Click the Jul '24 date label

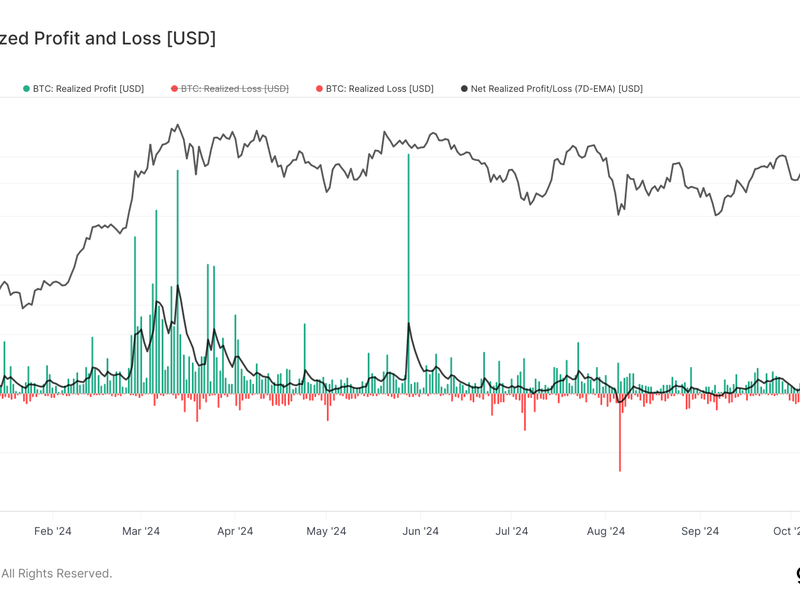[x=512, y=531]
